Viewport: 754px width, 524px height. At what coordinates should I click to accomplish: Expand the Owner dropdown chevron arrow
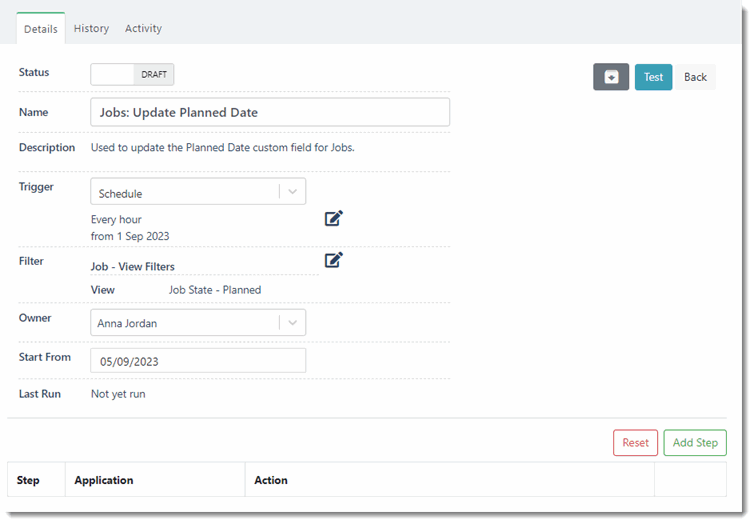[292, 323]
